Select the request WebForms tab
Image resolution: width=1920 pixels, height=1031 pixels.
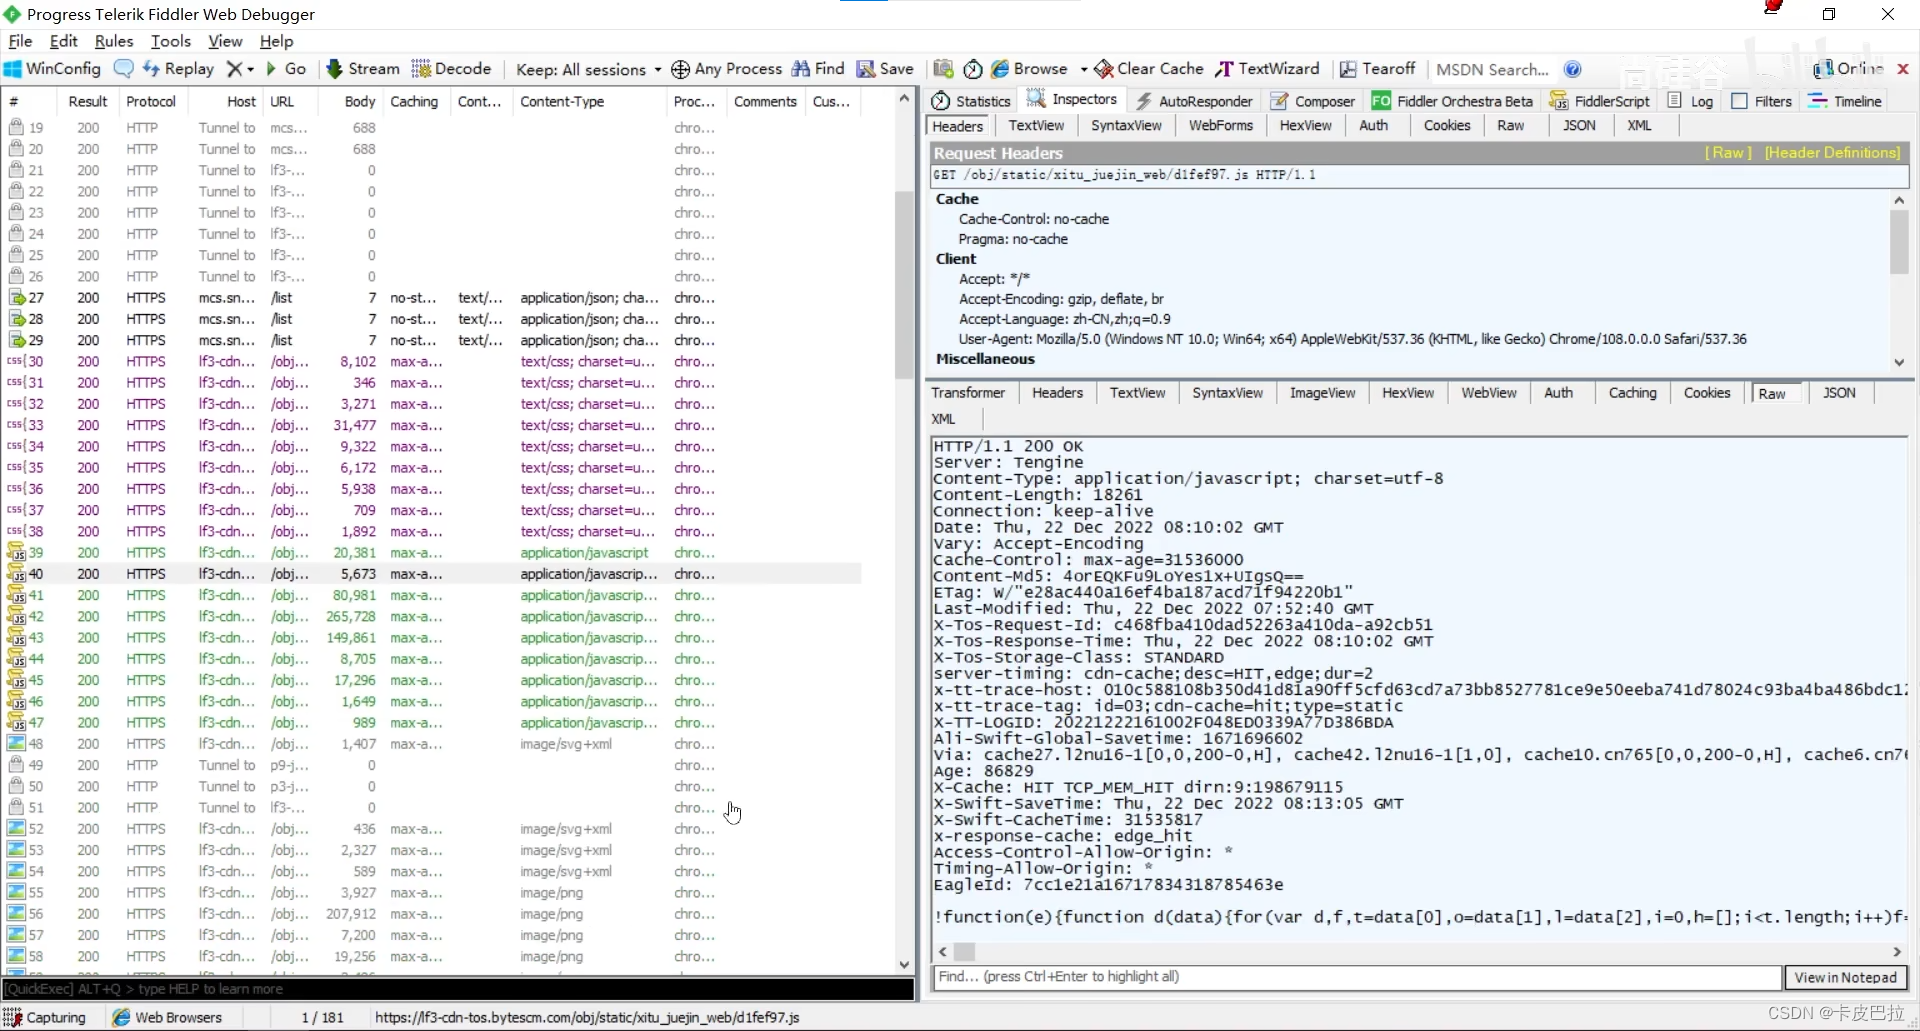tap(1220, 126)
